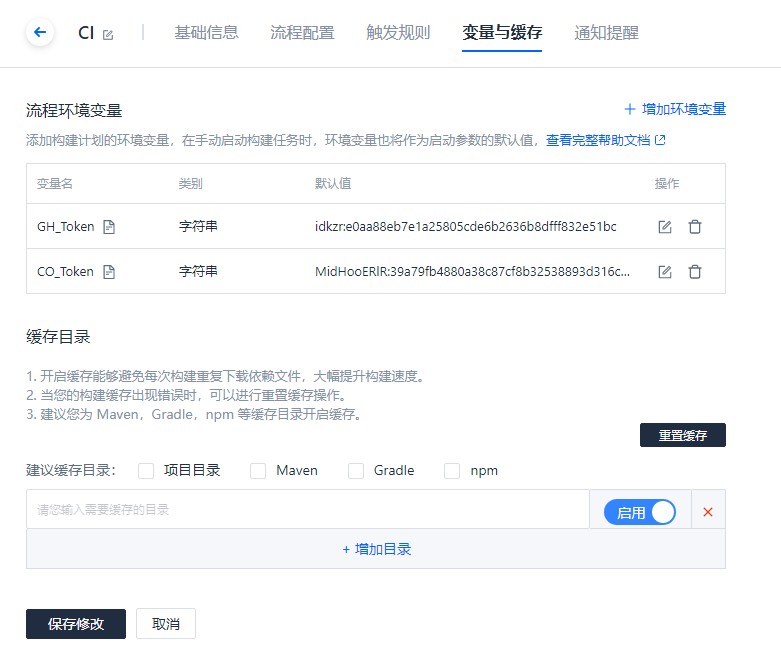The image size is (781, 650).
Task: Enable the Maven cache directory checkbox
Action: pos(258,470)
